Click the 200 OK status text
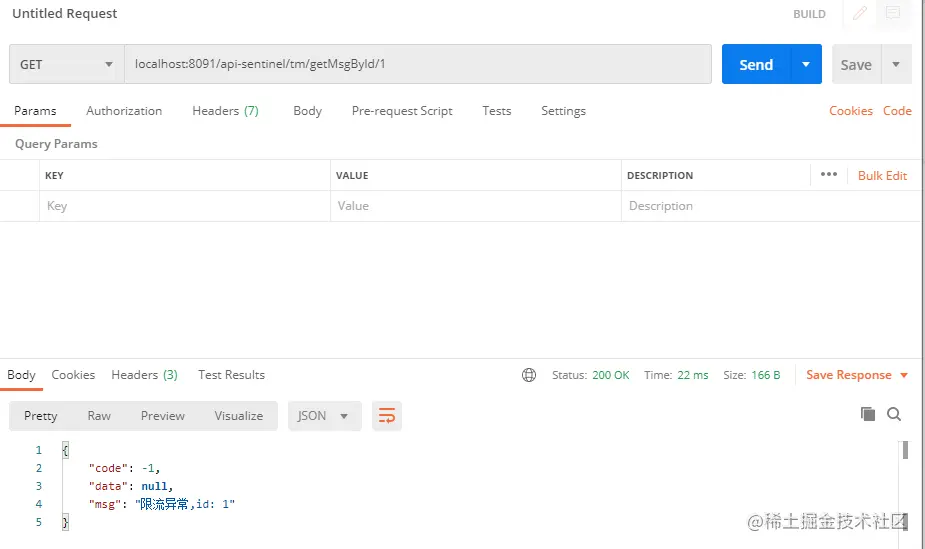925x549 pixels. point(611,375)
